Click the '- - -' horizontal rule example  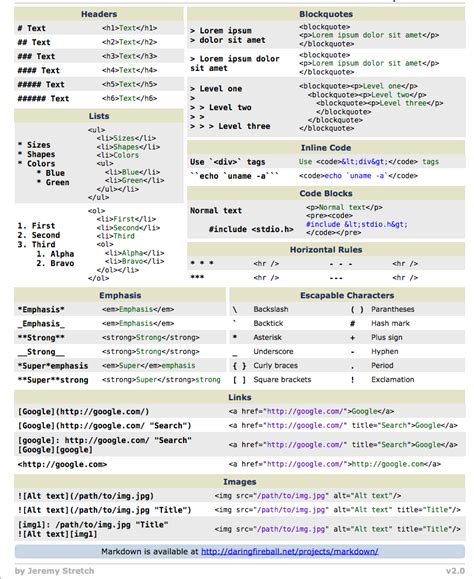coord(341,264)
